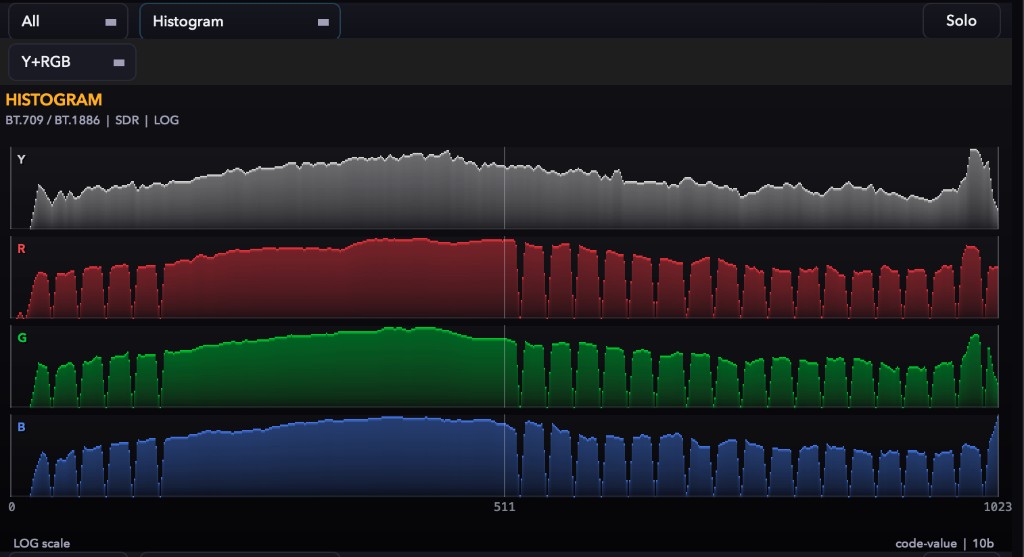1024x557 pixels.
Task: Click the 511 axis value
Action: point(504,507)
